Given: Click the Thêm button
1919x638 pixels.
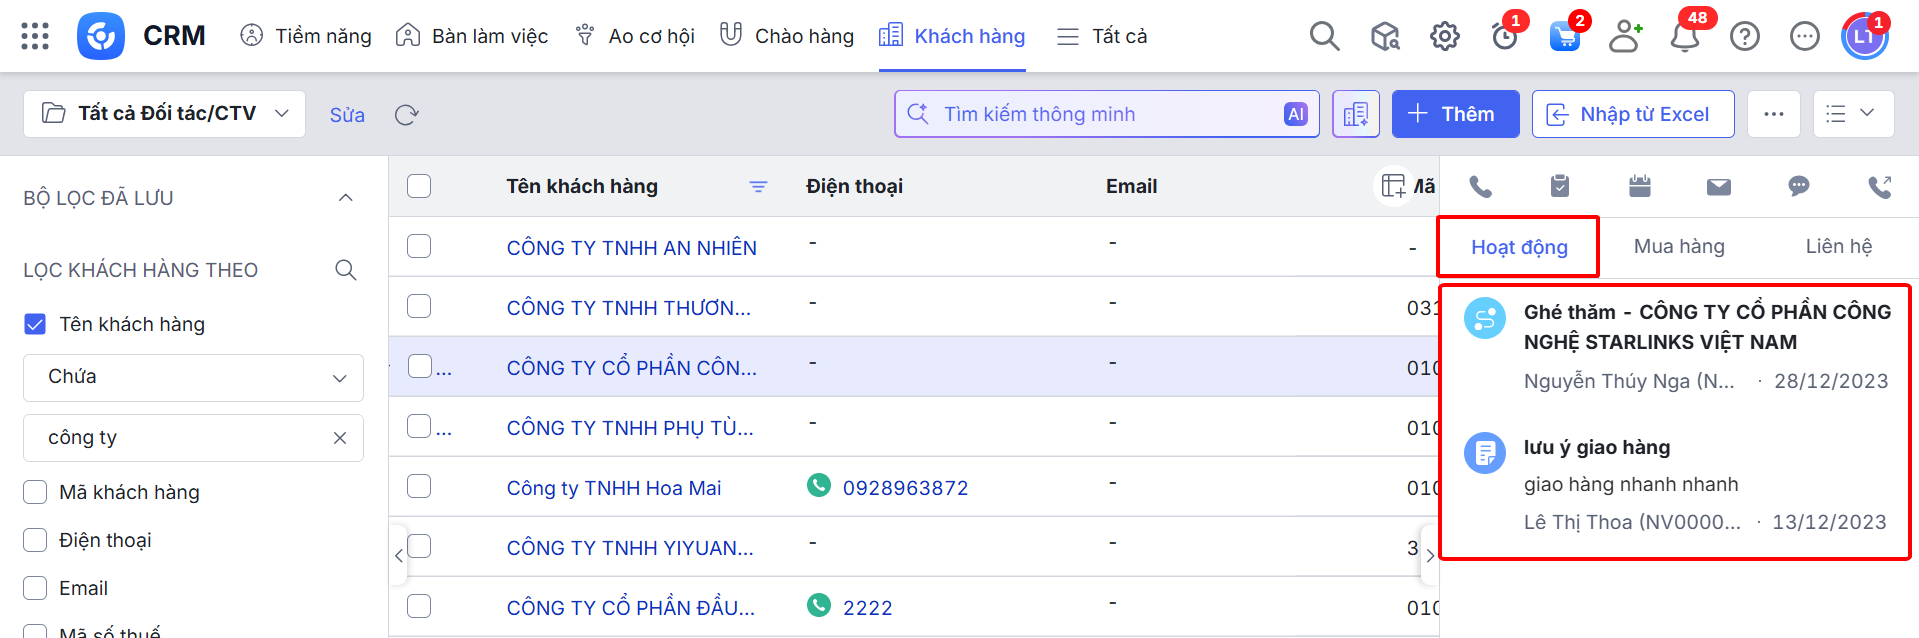Looking at the screenshot, I should click(x=1454, y=114).
